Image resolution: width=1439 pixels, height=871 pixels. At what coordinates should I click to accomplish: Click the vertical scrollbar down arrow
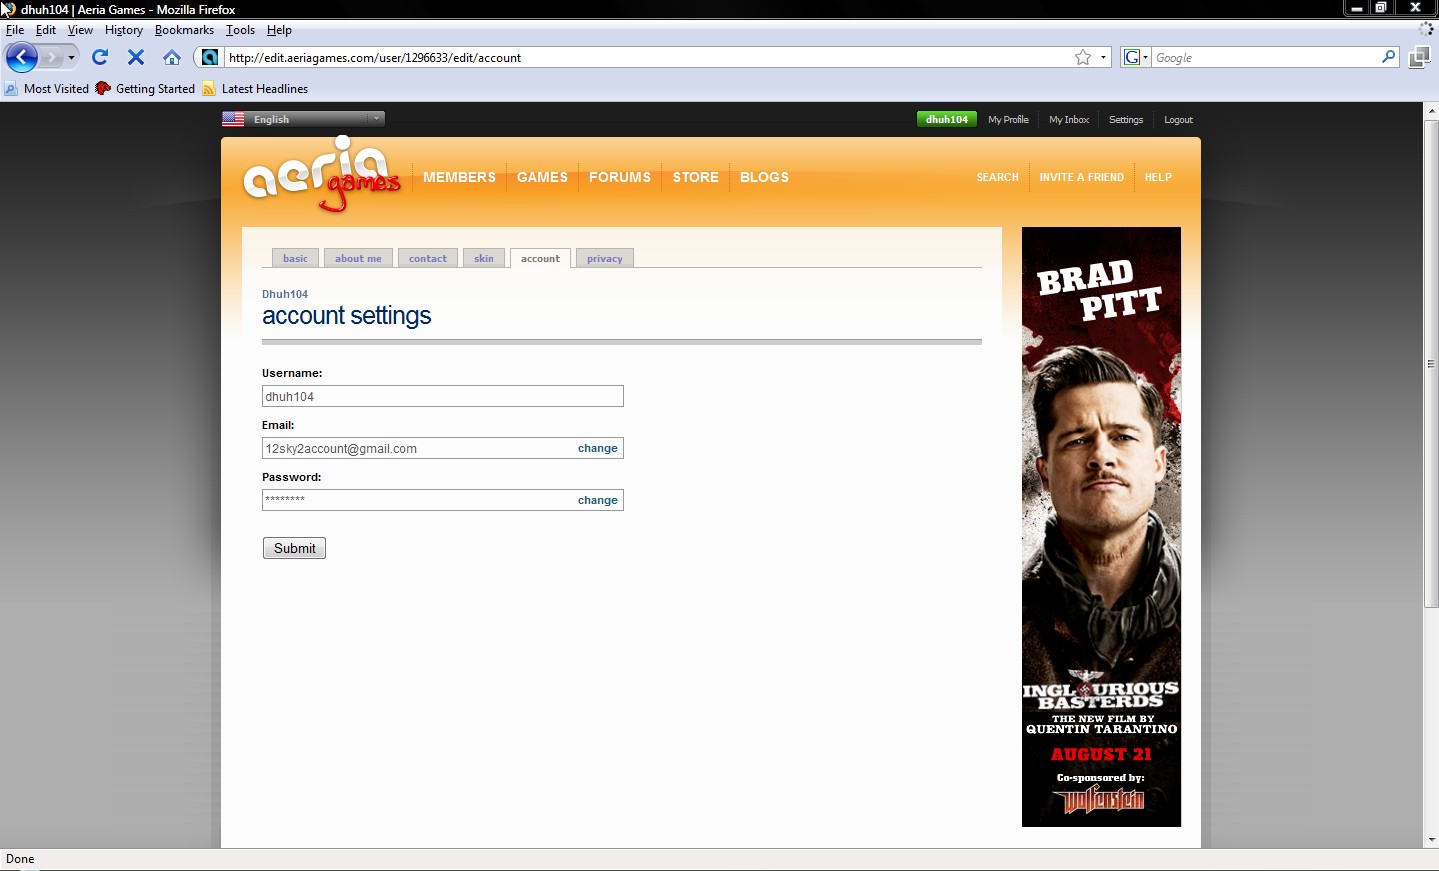pos(1431,840)
